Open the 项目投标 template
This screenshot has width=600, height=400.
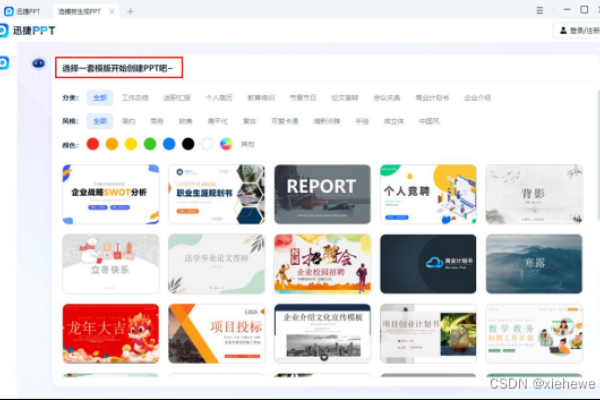pyautogui.click(x=217, y=334)
